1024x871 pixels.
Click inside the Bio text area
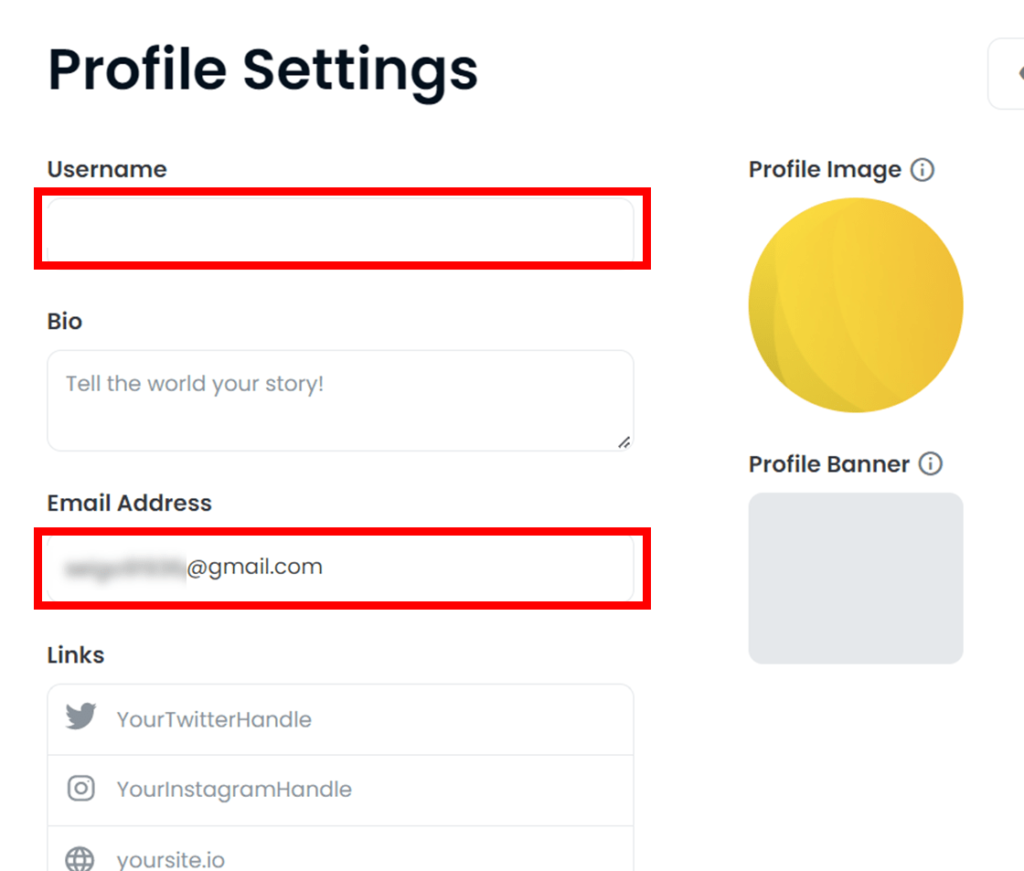(340, 400)
